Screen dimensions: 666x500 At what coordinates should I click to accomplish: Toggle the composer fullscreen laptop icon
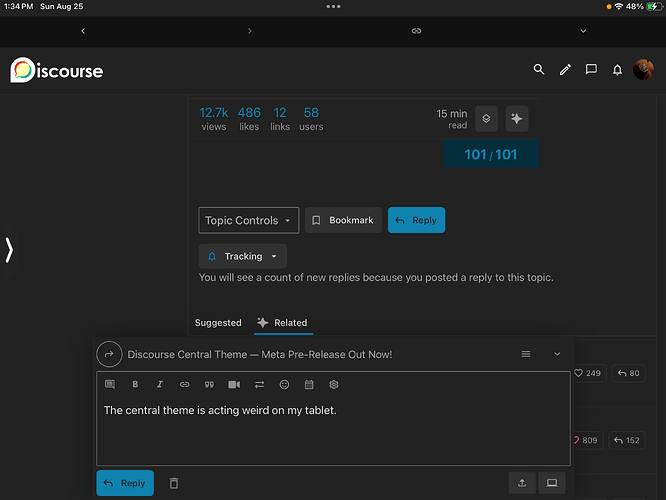tap(552, 483)
